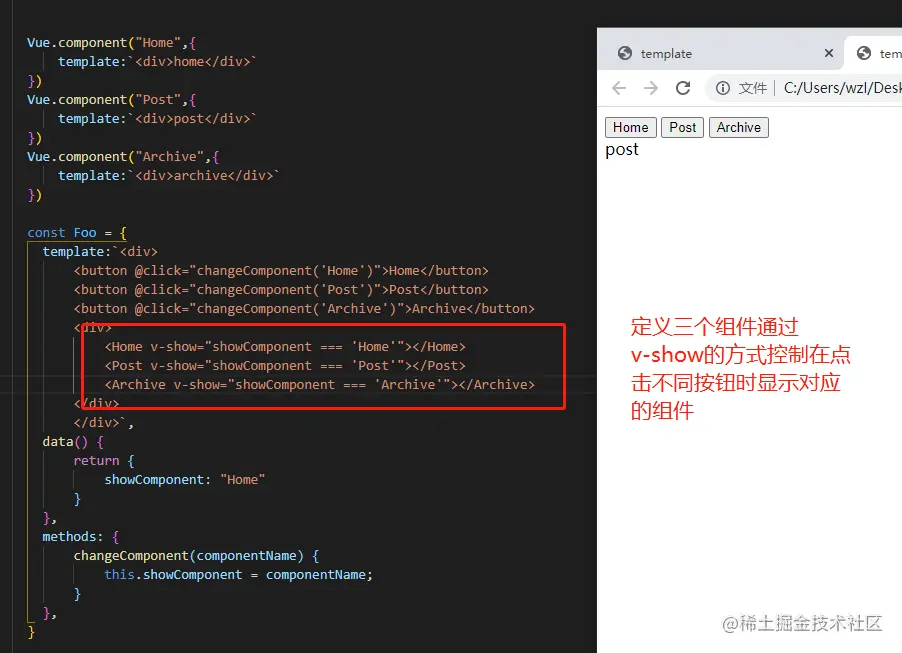
Task: Switch to the first 'template' tab
Action: tap(720, 53)
